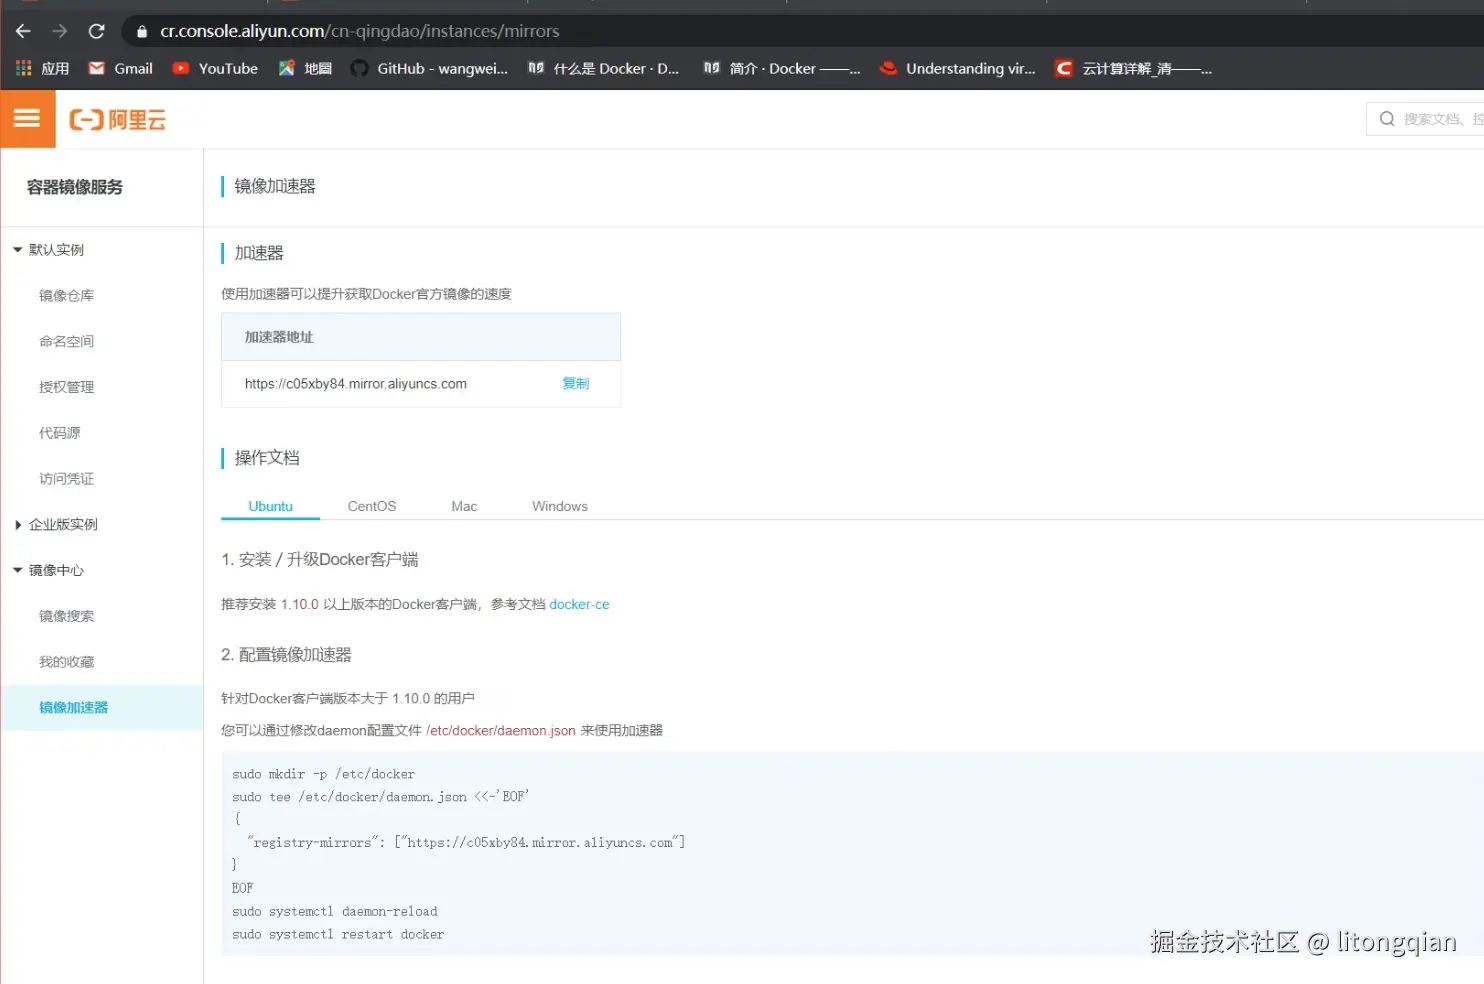Click the address bar URL
Viewport: 1484px width, 984px height.
pyautogui.click(x=360, y=31)
